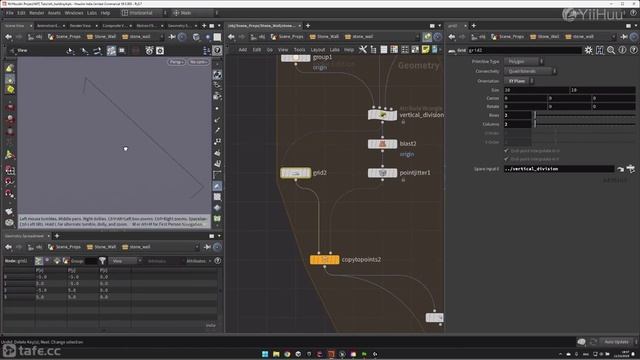This screenshot has height=360, width=640.
Task: Click the node name field grid2
Action: pos(524,50)
